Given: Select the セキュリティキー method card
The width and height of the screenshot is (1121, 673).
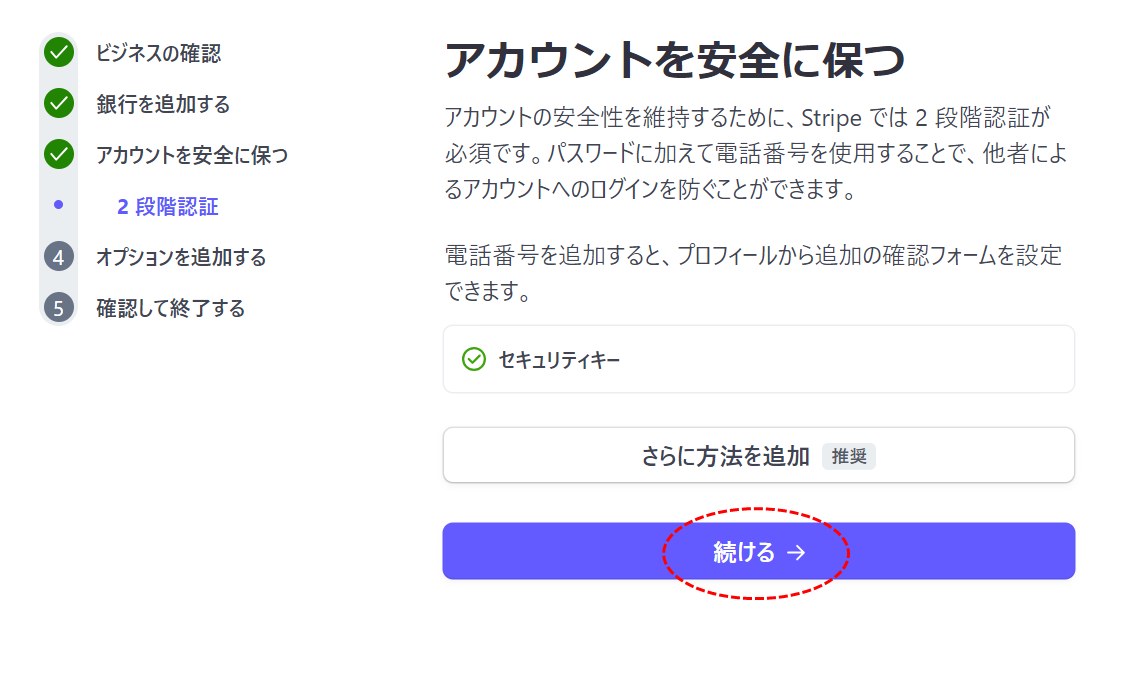Looking at the screenshot, I should tap(759, 359).
